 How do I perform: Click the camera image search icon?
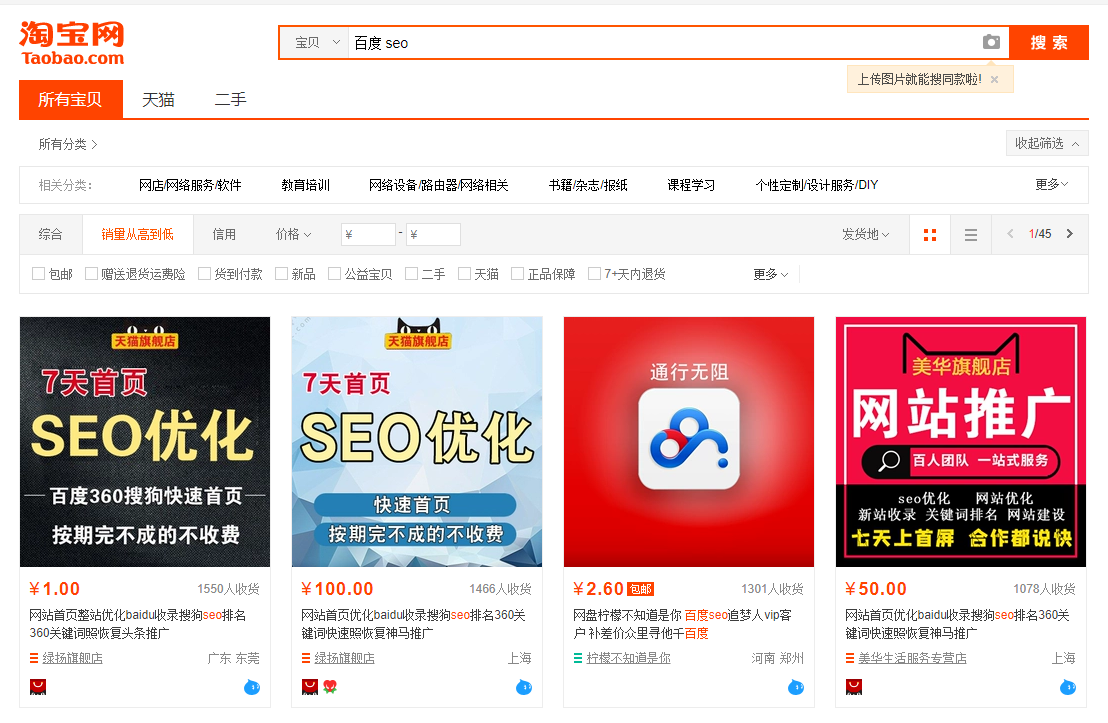[991, 42]
